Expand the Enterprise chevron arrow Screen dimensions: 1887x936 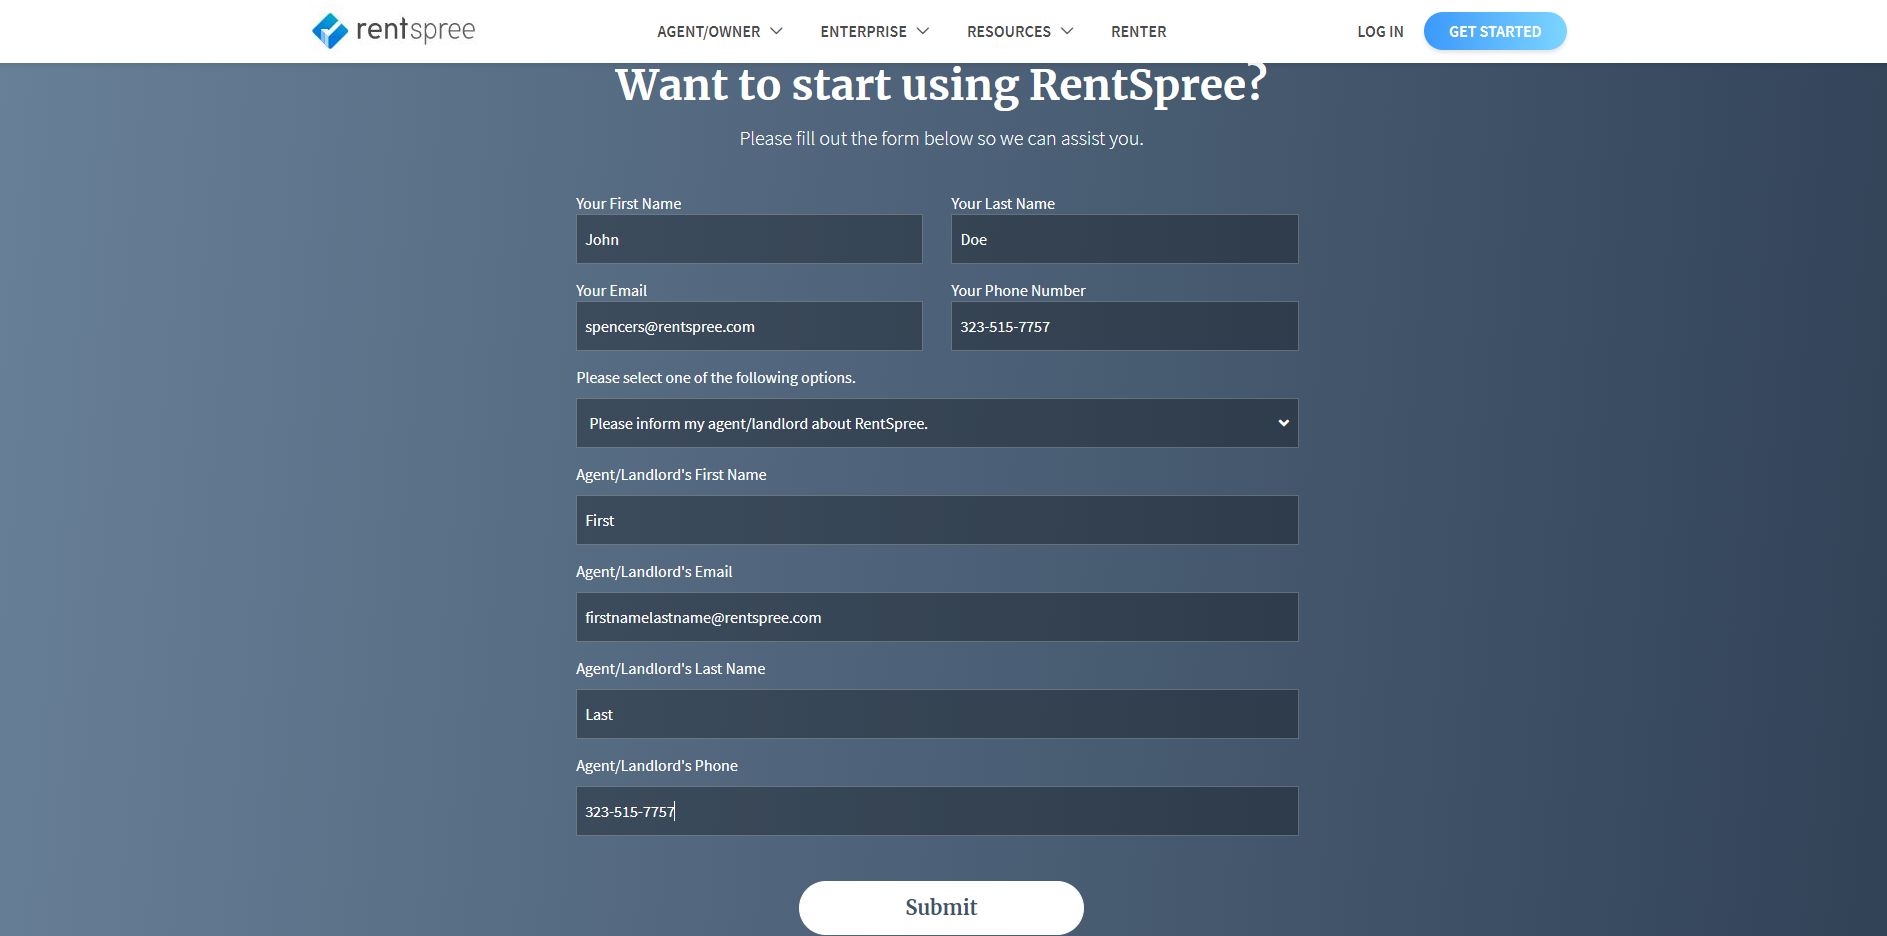click(x=923, y=31)
